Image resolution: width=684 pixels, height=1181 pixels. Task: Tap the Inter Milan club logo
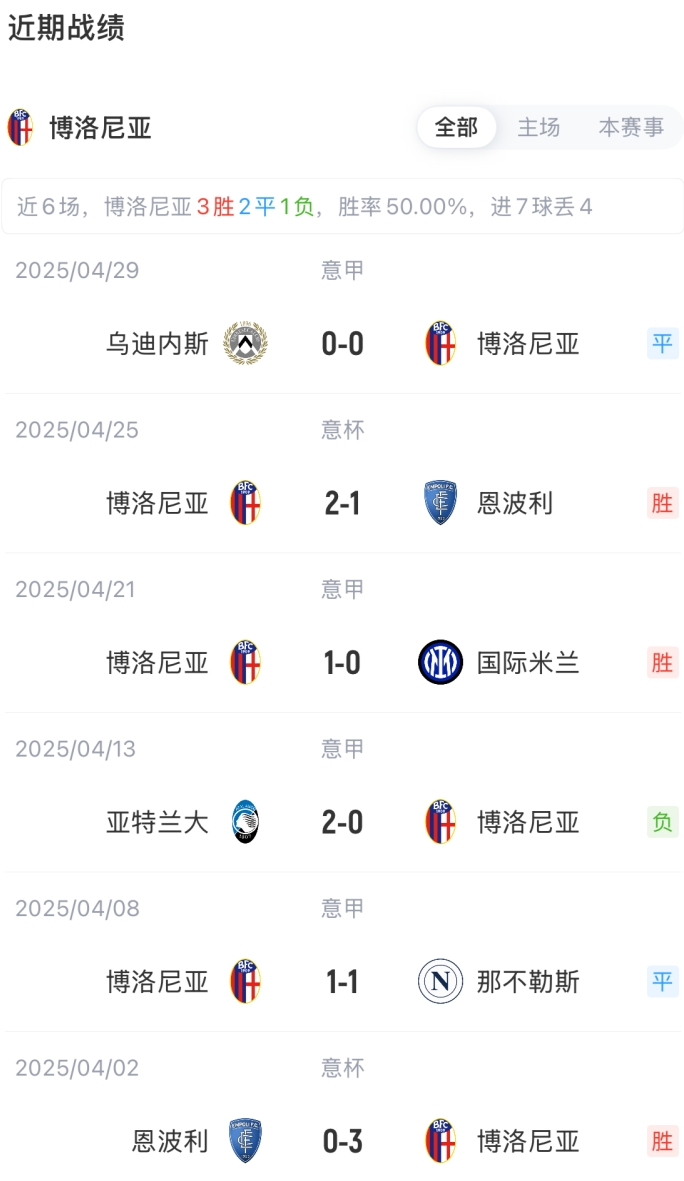click(440, 662)
